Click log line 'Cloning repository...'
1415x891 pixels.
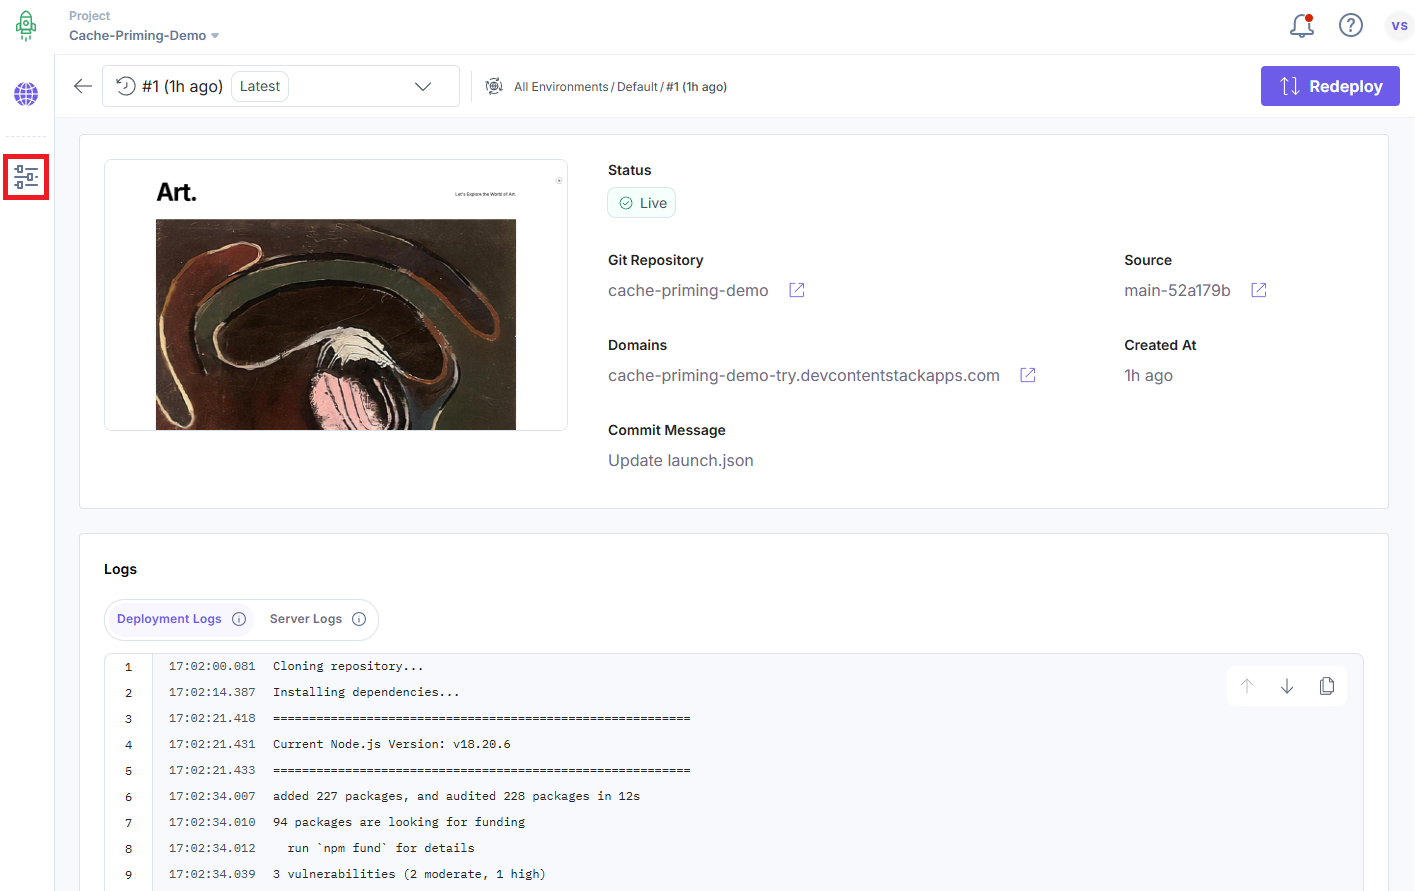coord(348,666)
